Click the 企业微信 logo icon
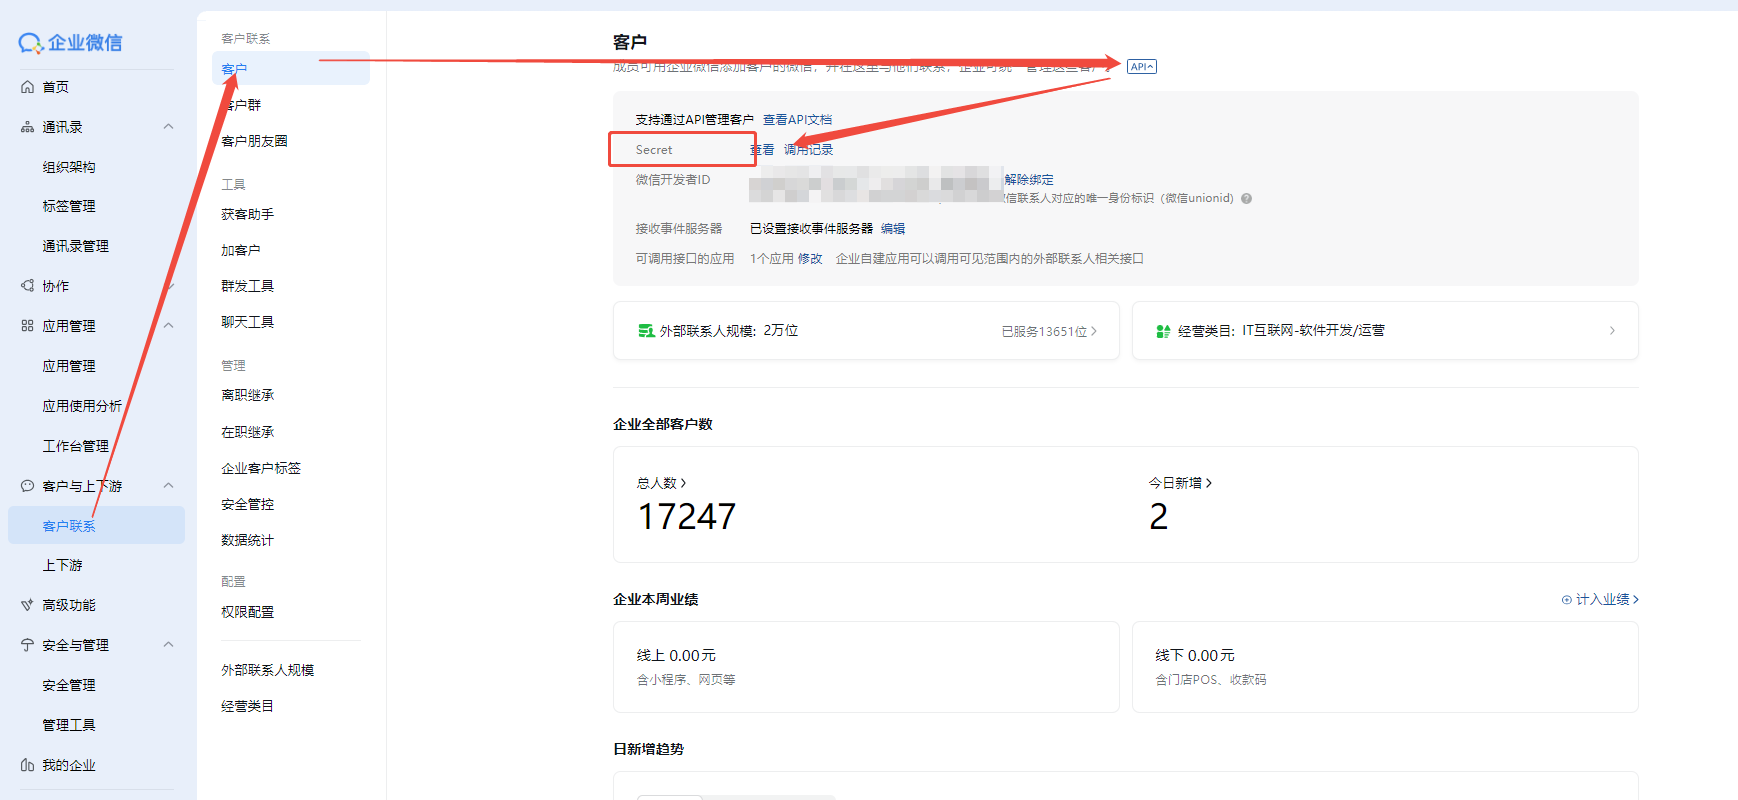 coord(30,43)
